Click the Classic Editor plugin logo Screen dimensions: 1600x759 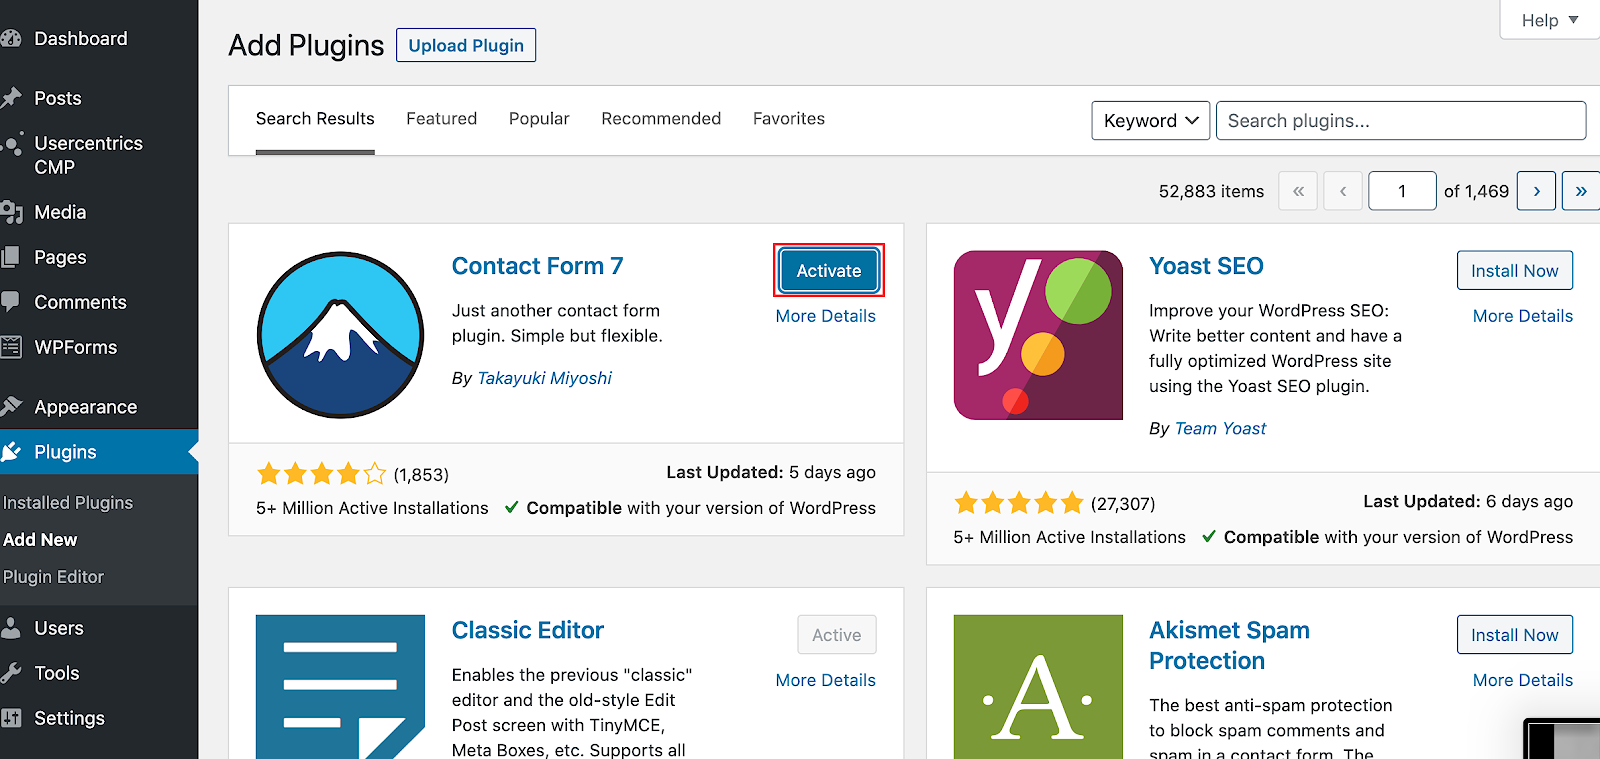pyautogui.click(x=340, y=687)
